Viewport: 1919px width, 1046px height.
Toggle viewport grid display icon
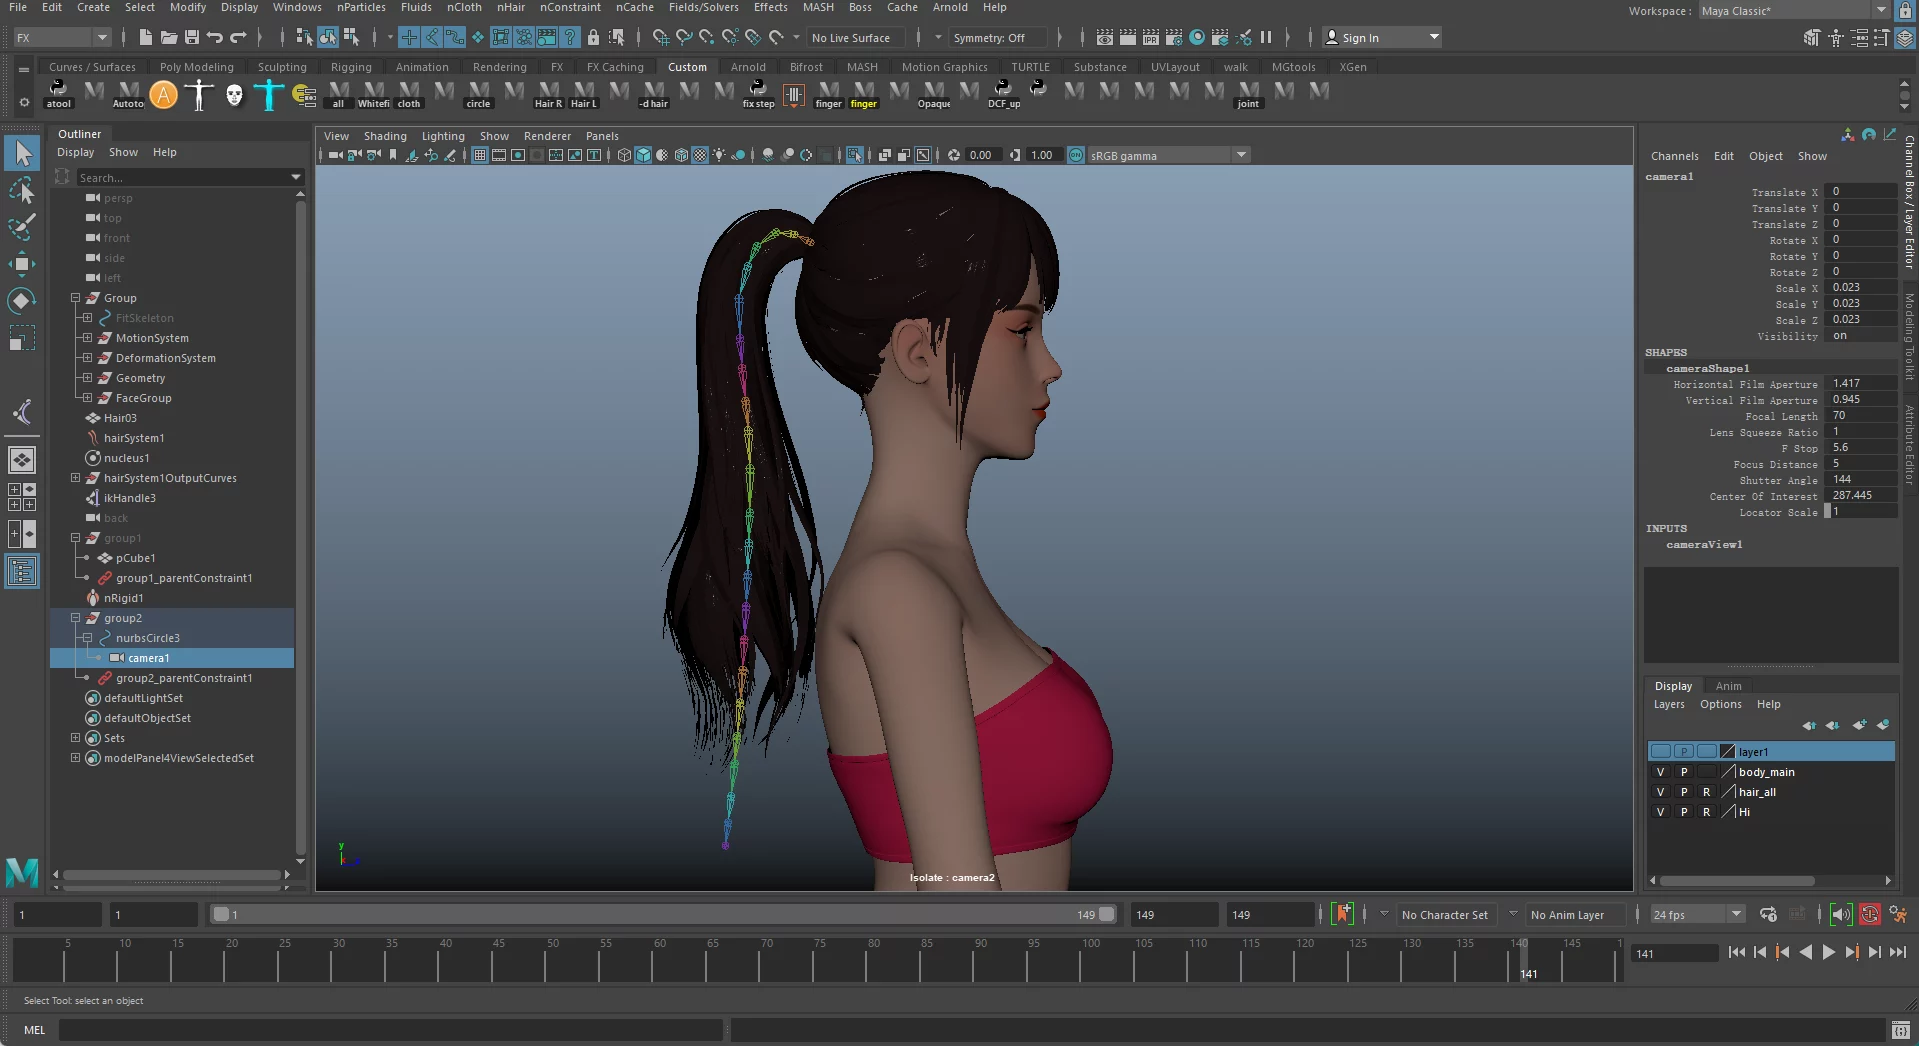tap(480, 155)
